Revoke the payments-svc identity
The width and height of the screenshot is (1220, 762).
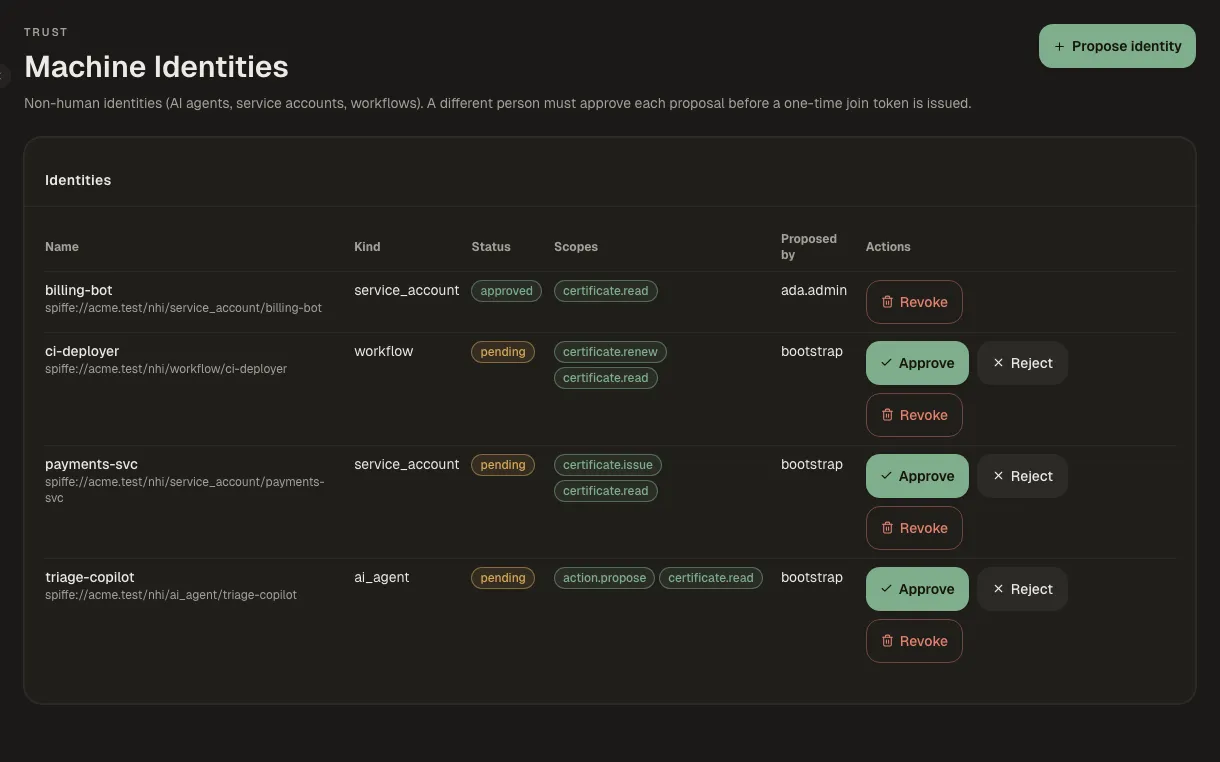914,528
